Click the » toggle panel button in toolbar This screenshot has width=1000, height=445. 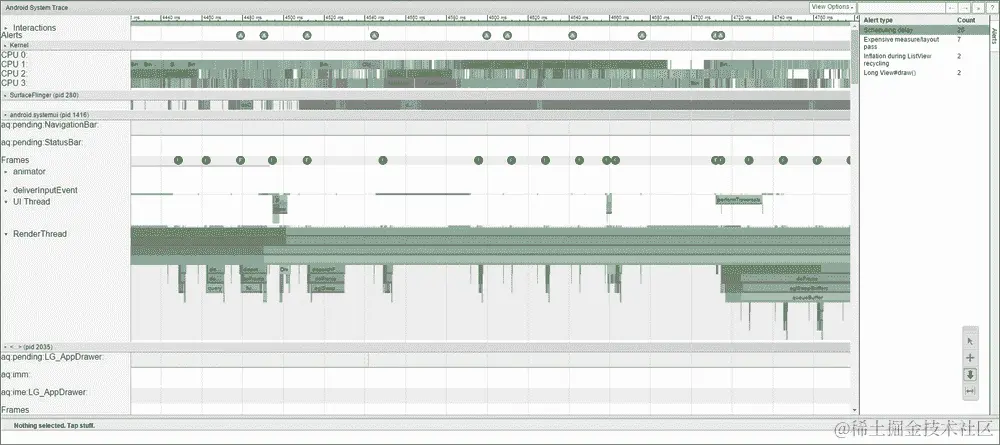[x=978, y=7]
